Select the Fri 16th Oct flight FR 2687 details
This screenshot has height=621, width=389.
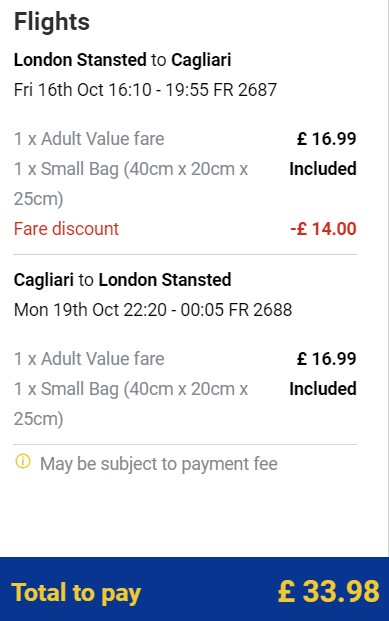(x=145, y=90)
